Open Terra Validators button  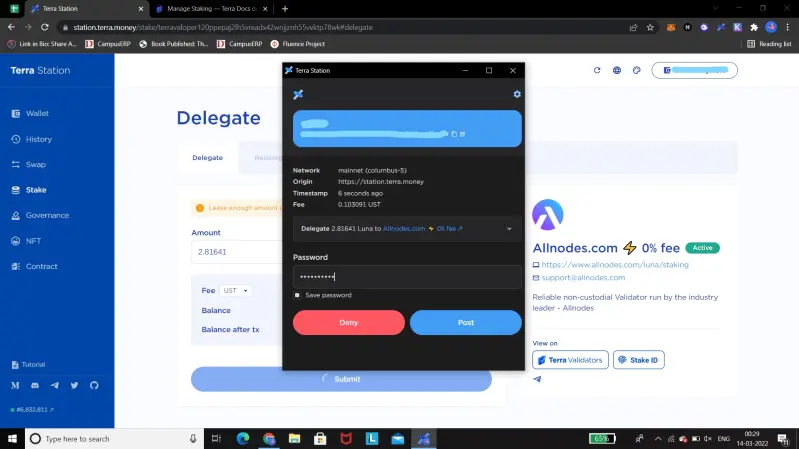click(x=570, y=360)
